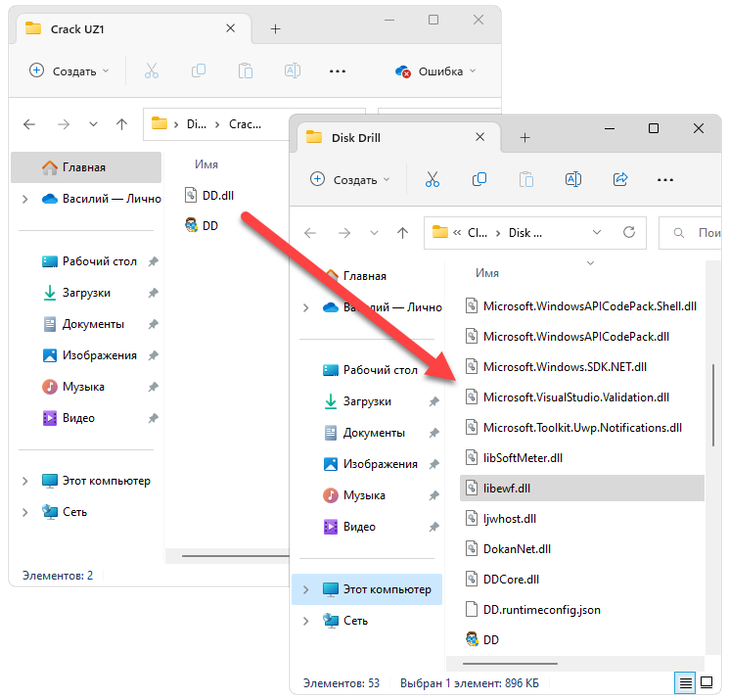Image resolution: width=729 pixels, height=700 pixels.
Task: Click Cut scissors icon in Disk Drill window
Action: point(432,179)
